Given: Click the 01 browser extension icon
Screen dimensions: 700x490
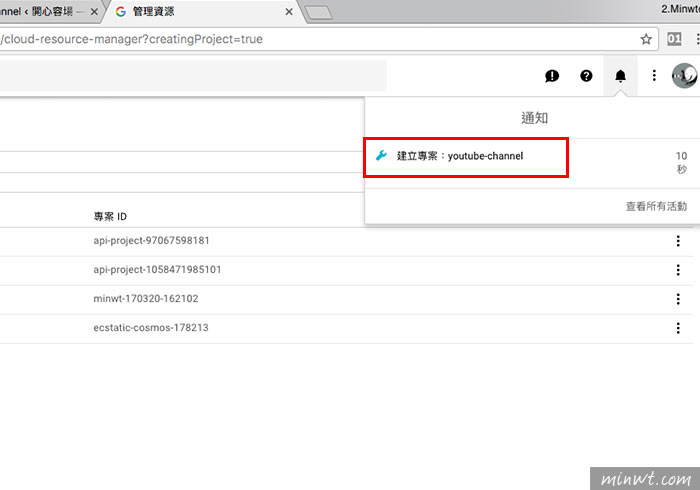Looking at the screenshot, I should [674, 39].
